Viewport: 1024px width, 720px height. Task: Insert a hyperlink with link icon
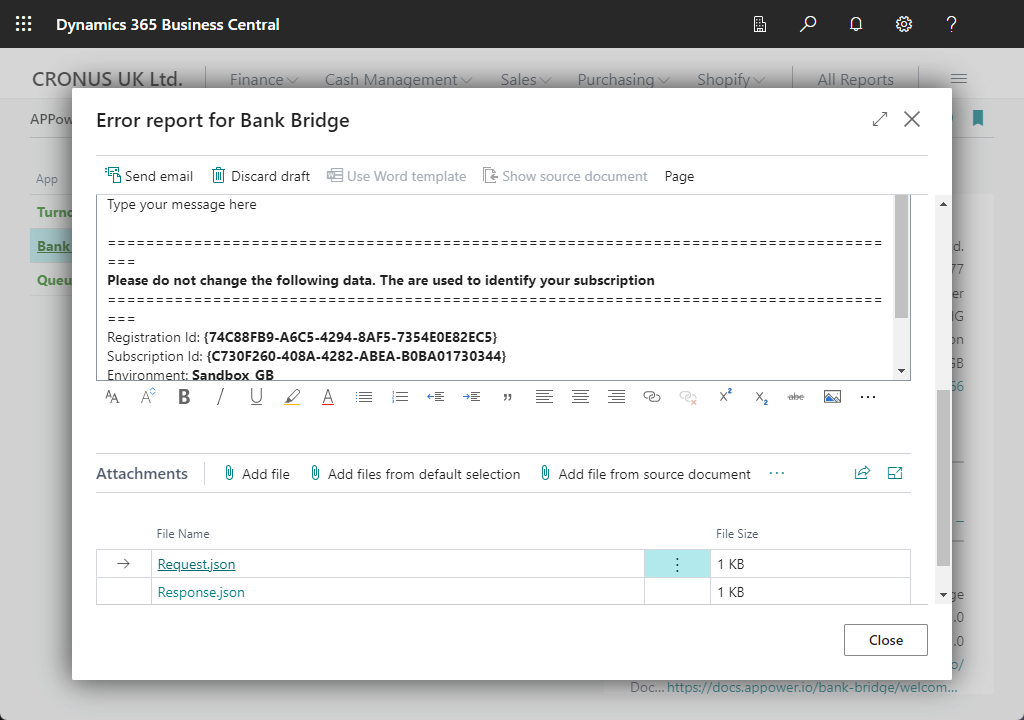pyautogui.click(x=652, y=397)
